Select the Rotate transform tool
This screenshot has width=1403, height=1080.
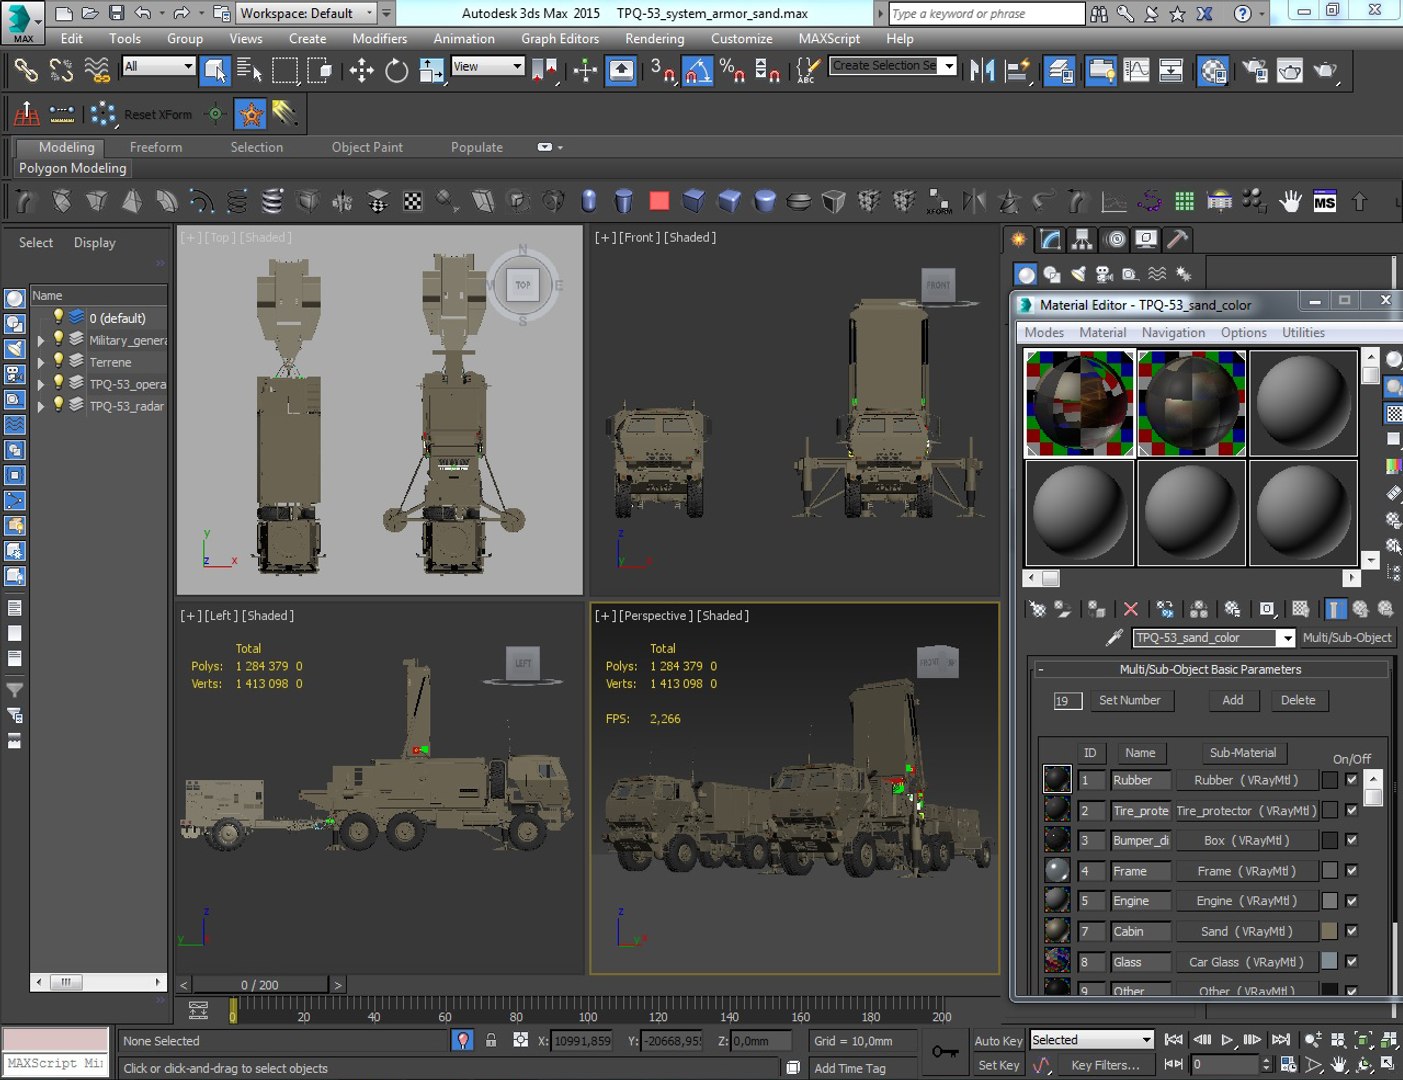coord(397,70)
